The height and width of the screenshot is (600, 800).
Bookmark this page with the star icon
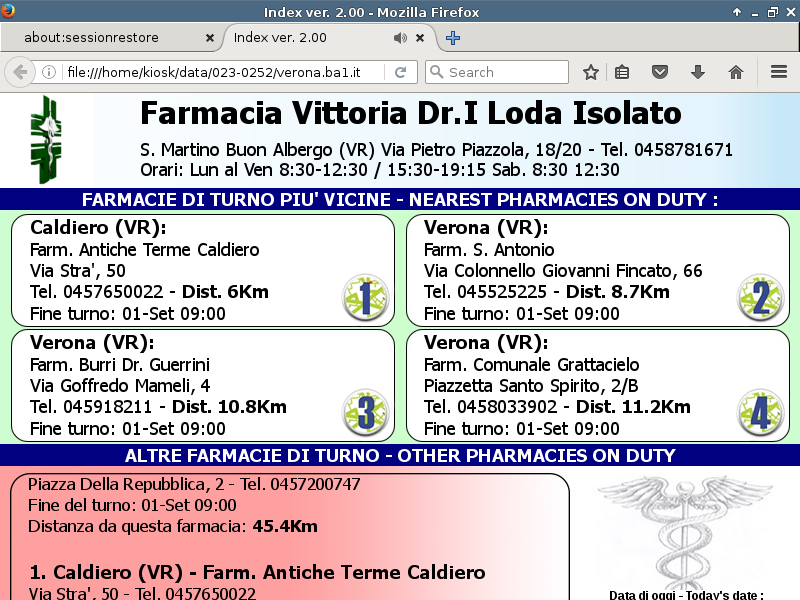point(591,72)
